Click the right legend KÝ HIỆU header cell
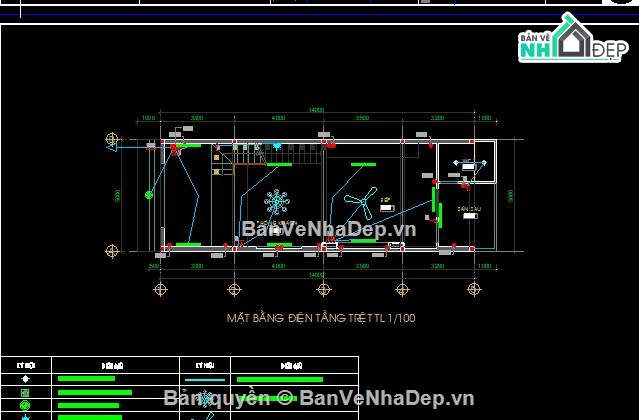Viewport: 639px width, 420px height. [x=205, y=365]
